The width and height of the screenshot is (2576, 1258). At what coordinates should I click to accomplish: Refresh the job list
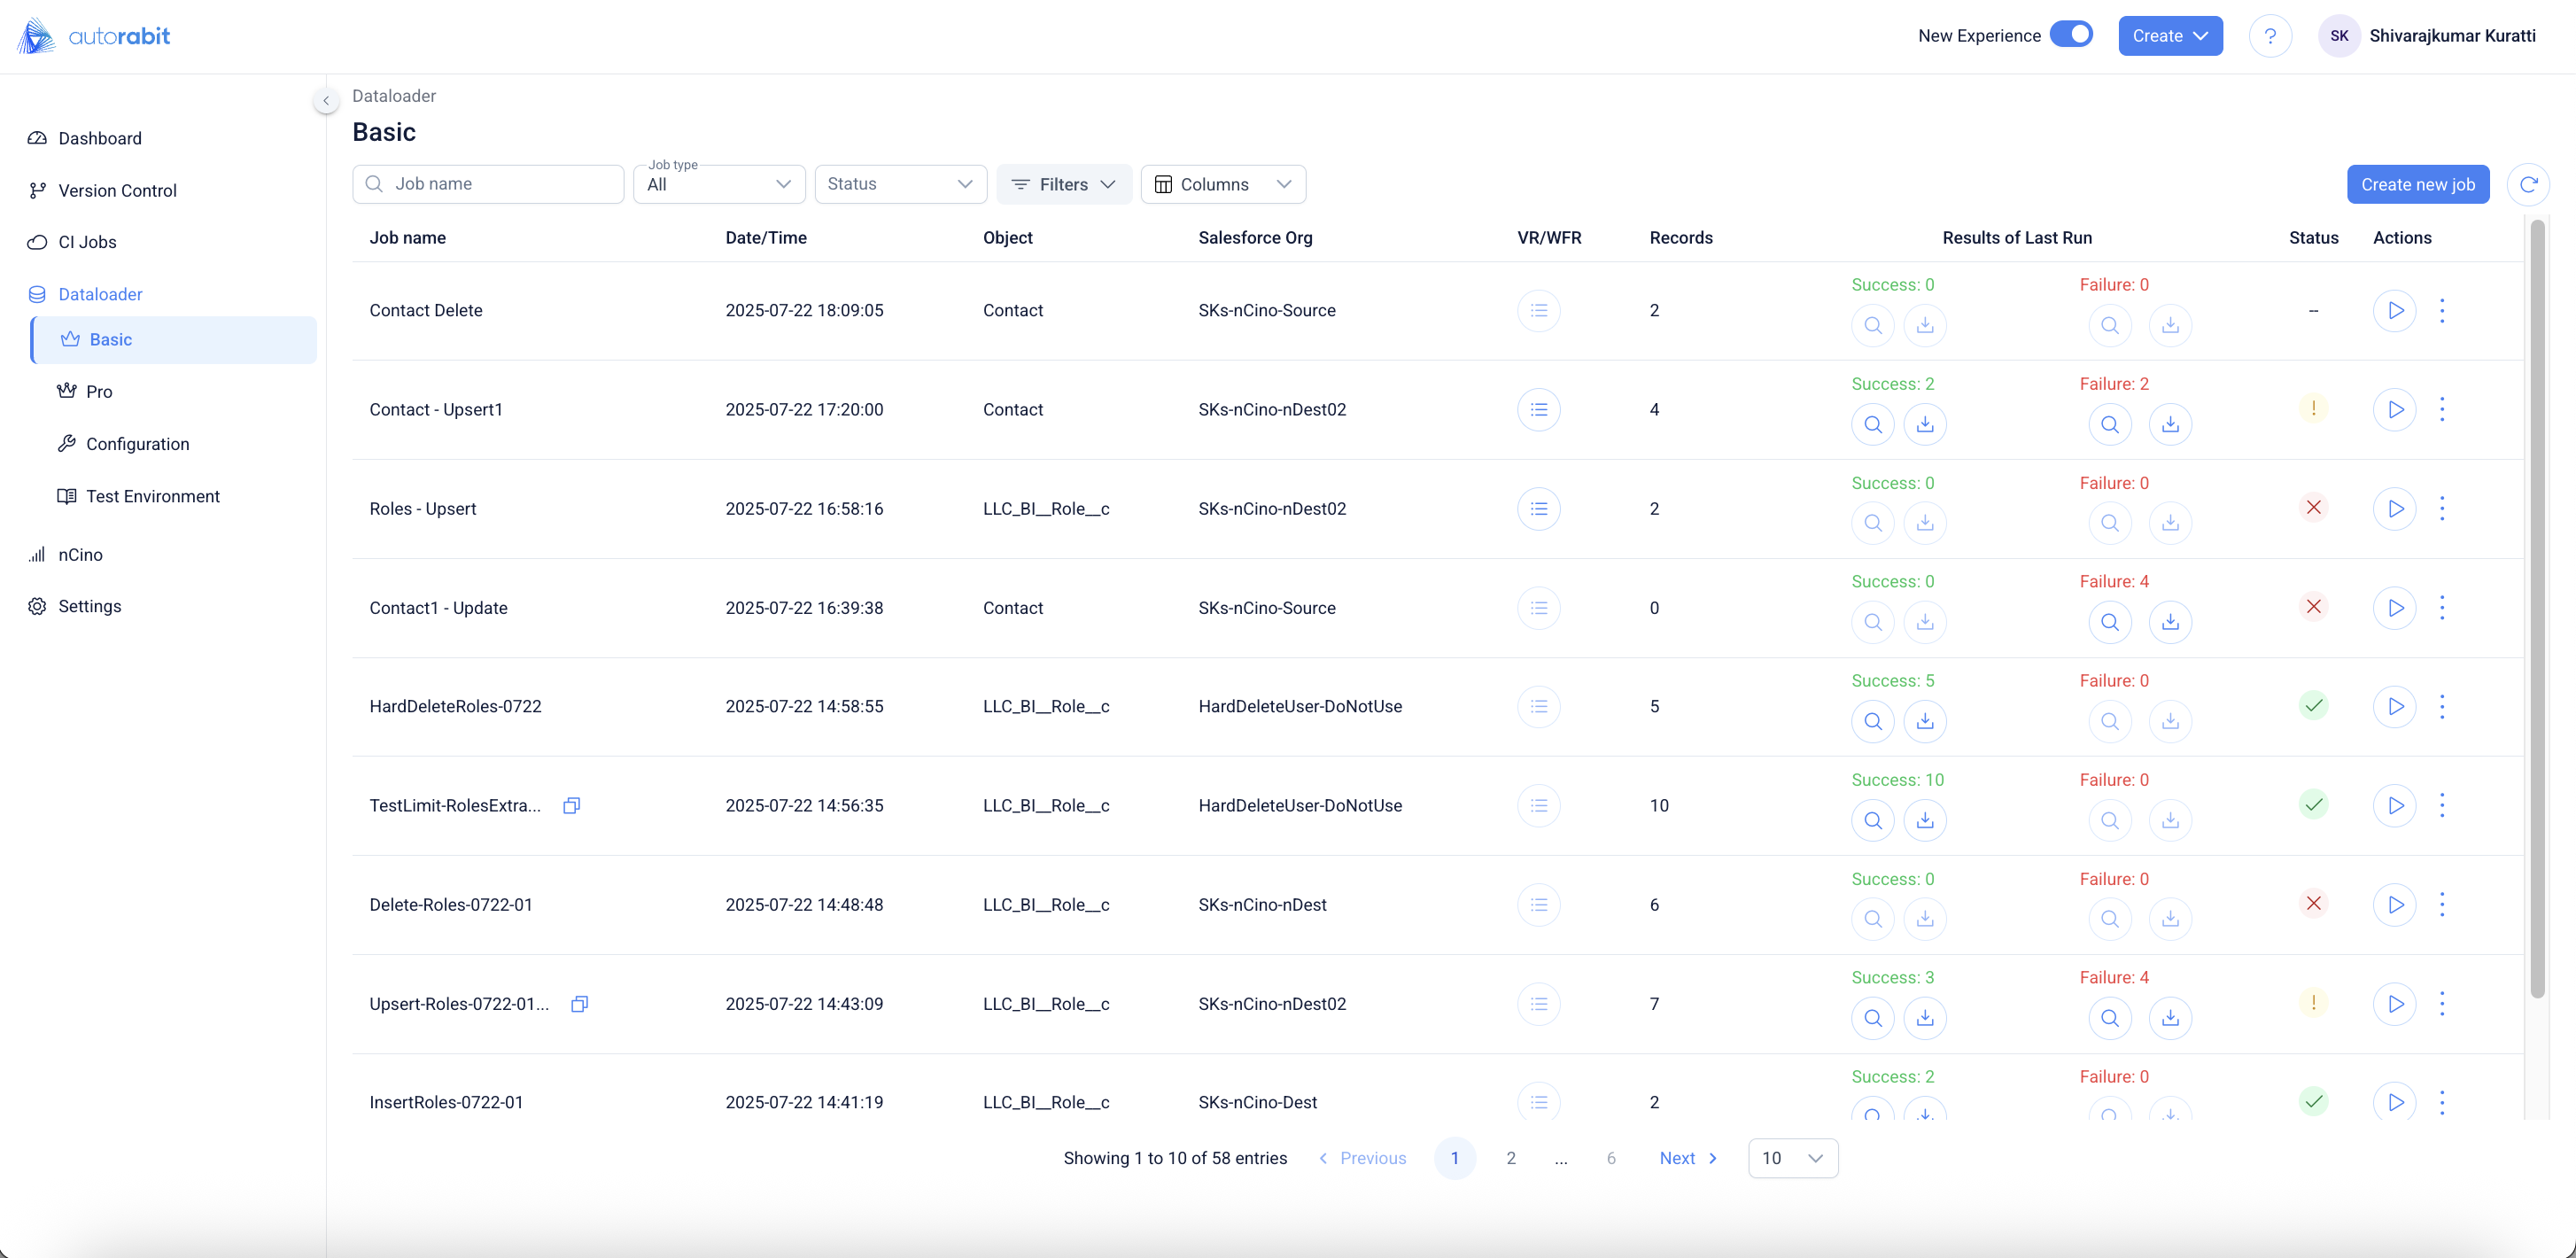pos(2528,184)
